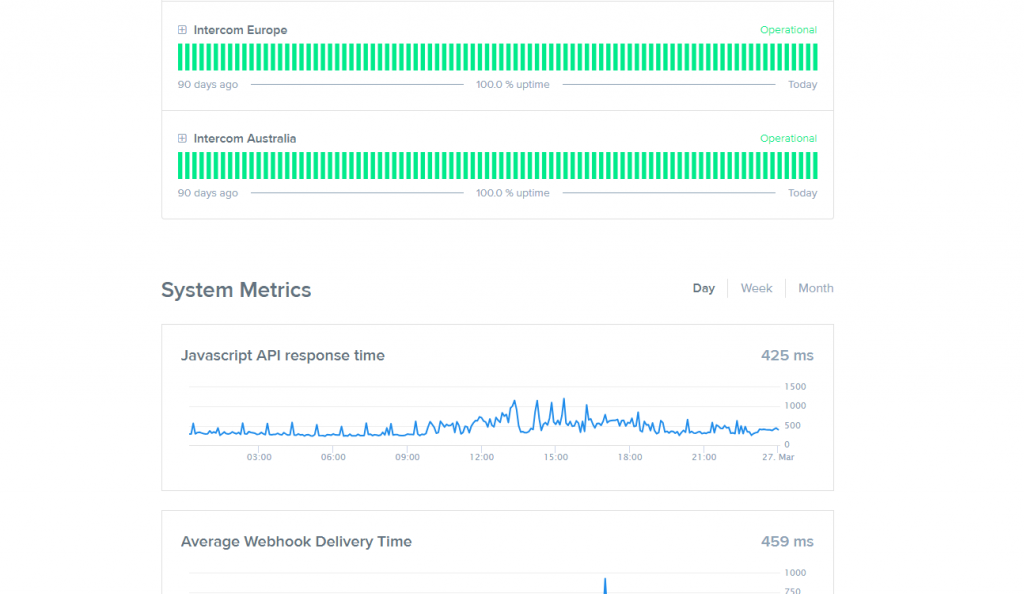Expand the Intercom Australia component group

pyautogui.click(x=182, y=139)
